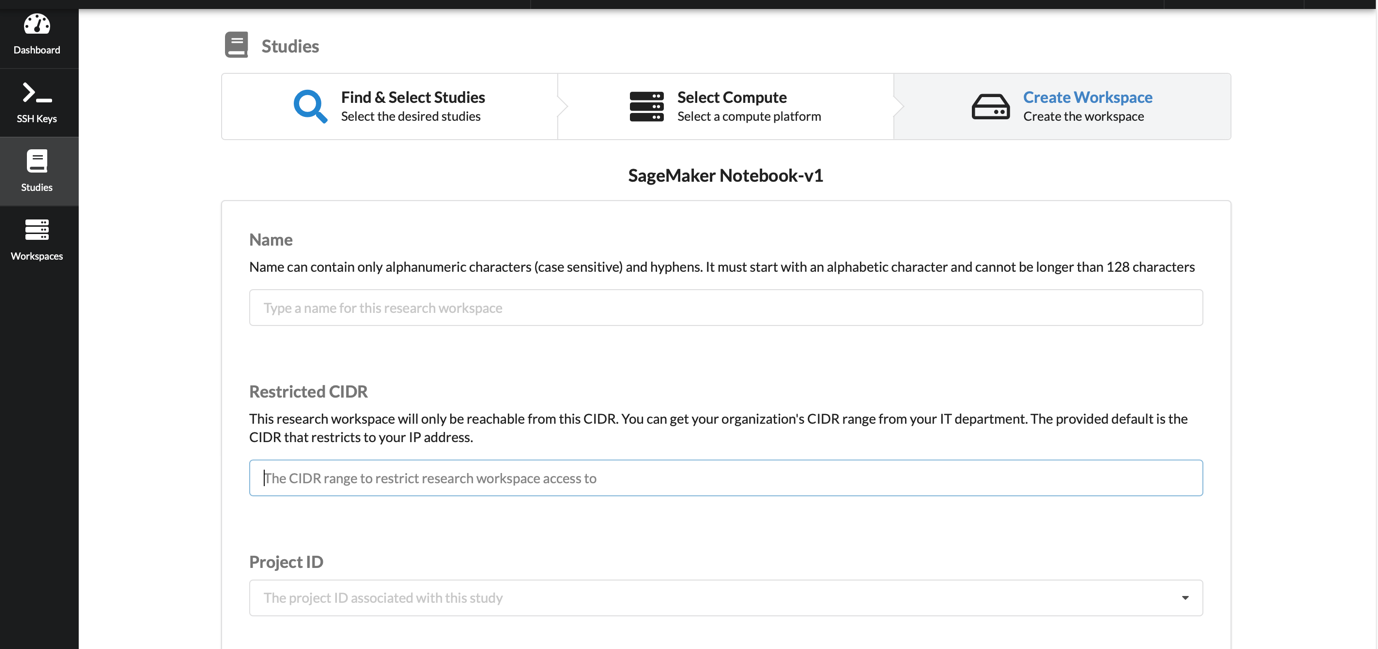Focus the Restricted CIDR range input
Viewport: 1378px width, 649px height.
[x=726, y=478]
